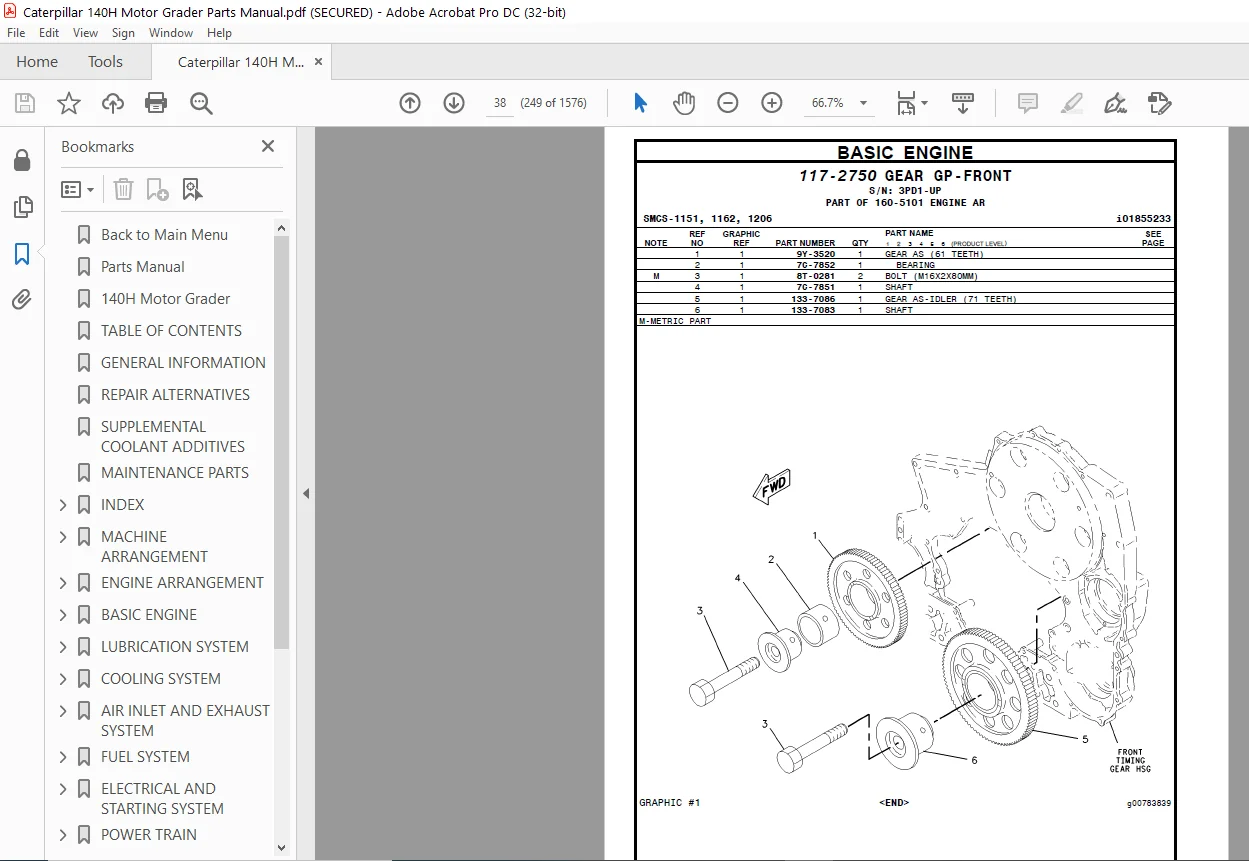Screen dimensions: 1249x861
Task: Select the Caterpillar 140H document tab
Action: coord(241,62)
